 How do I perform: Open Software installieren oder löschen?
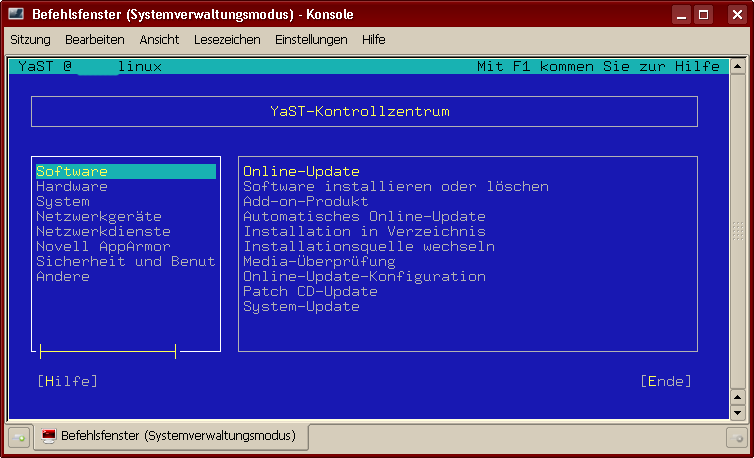[x=396, y=187]
